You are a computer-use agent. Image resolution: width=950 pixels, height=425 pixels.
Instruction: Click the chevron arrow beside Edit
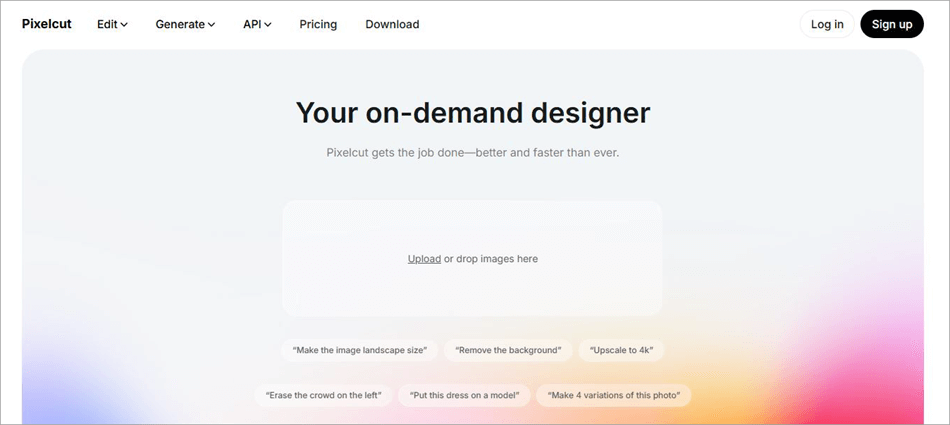124,25
